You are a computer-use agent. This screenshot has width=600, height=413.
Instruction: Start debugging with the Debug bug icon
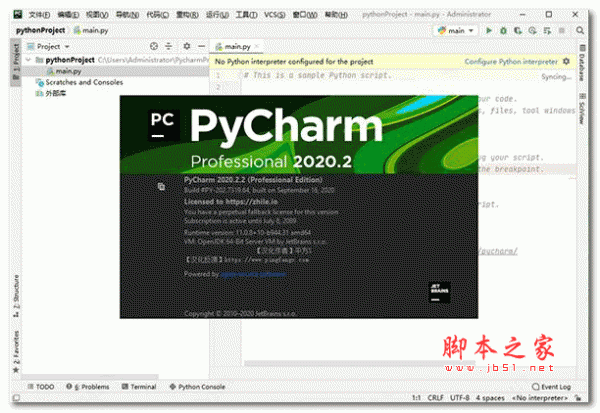pyautogui.click(x=503, y=30)
